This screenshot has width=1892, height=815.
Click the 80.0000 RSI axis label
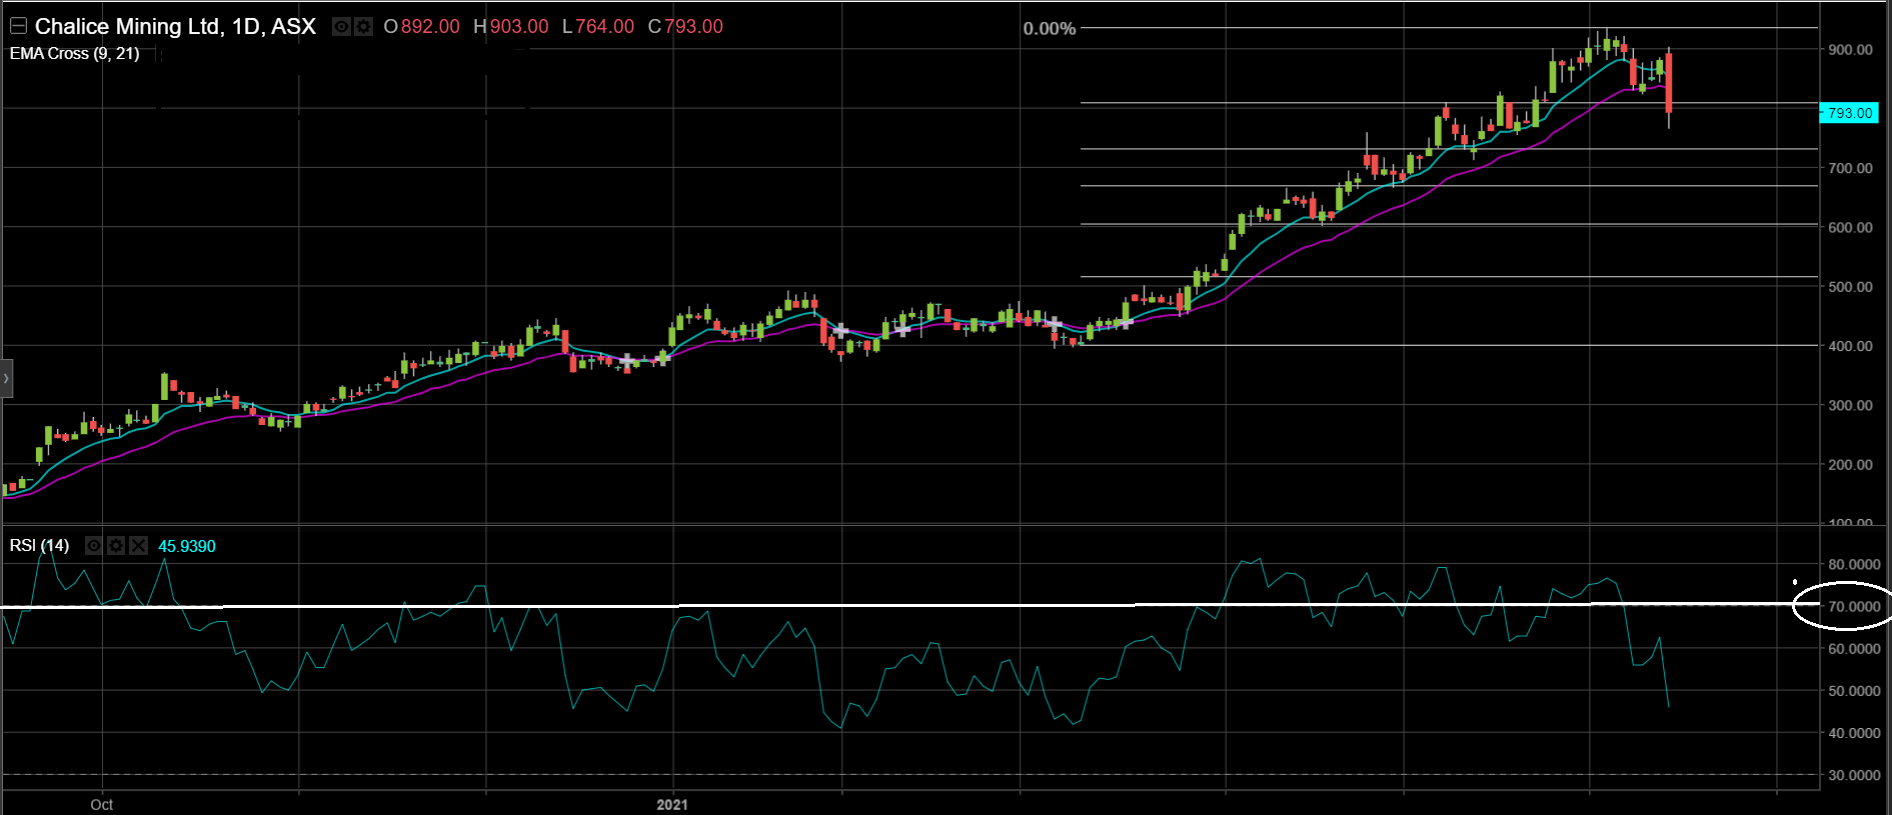click(1854, 564)
